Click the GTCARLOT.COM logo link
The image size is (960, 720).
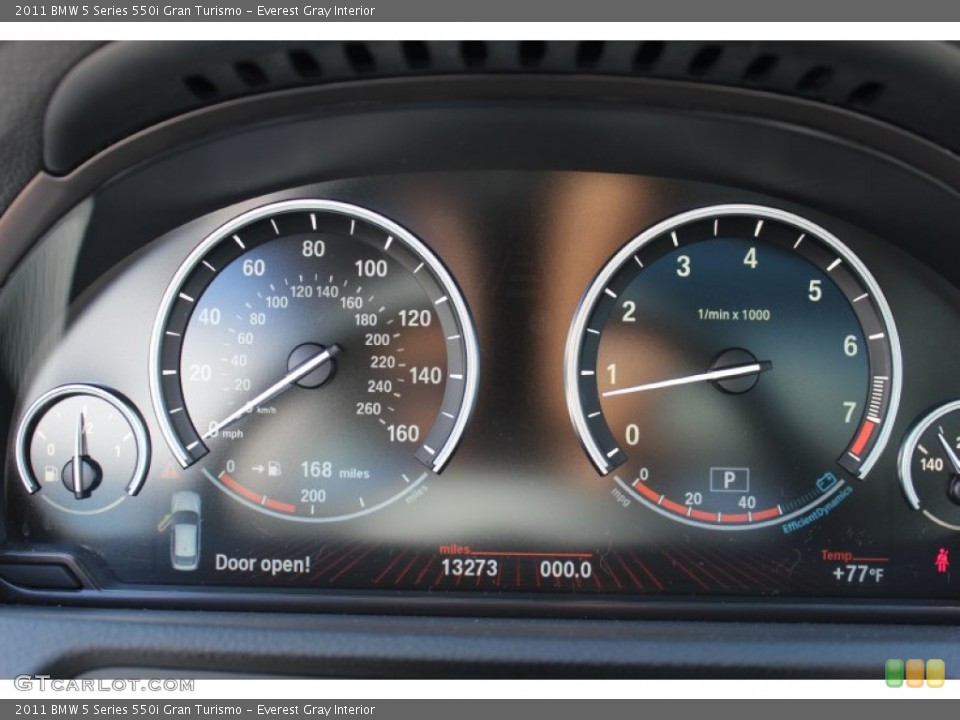(x=104, y=684)
